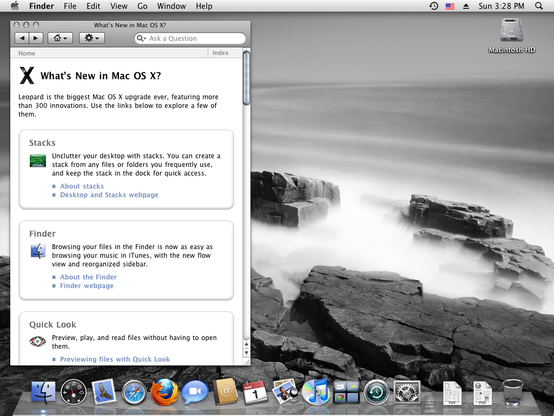
Task: Click the help window scrollbar thumb
Action: 246,78
